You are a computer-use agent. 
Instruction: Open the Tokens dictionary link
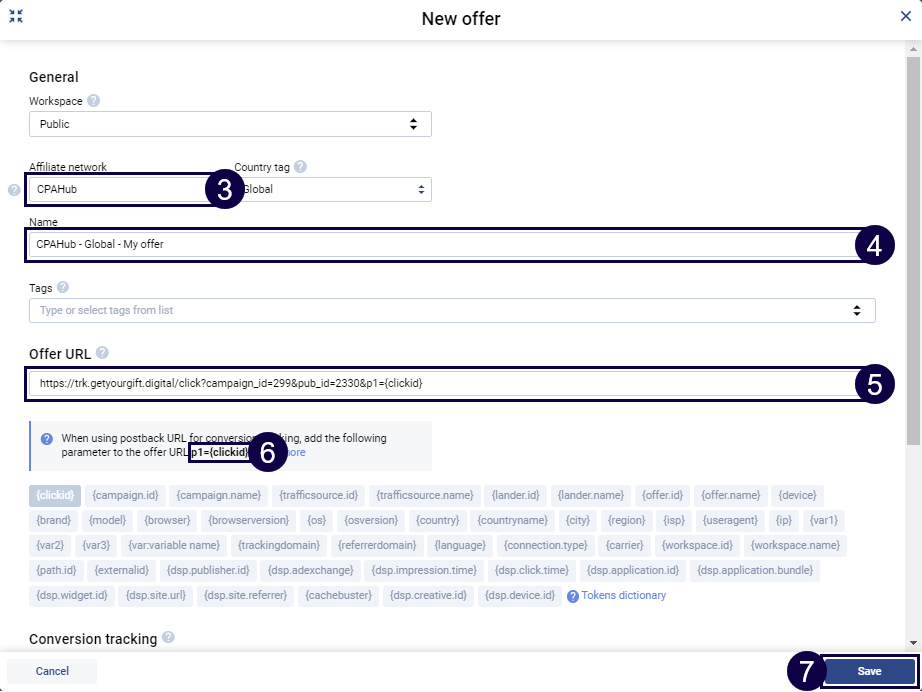pos(623,596)
